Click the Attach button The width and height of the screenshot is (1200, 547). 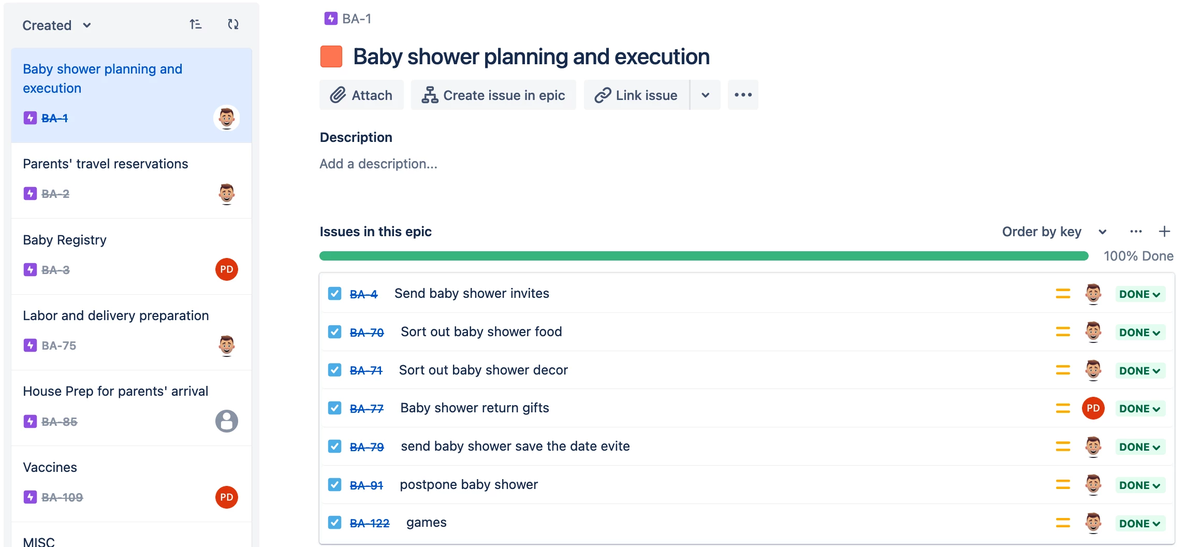click(x=362, y=95)
